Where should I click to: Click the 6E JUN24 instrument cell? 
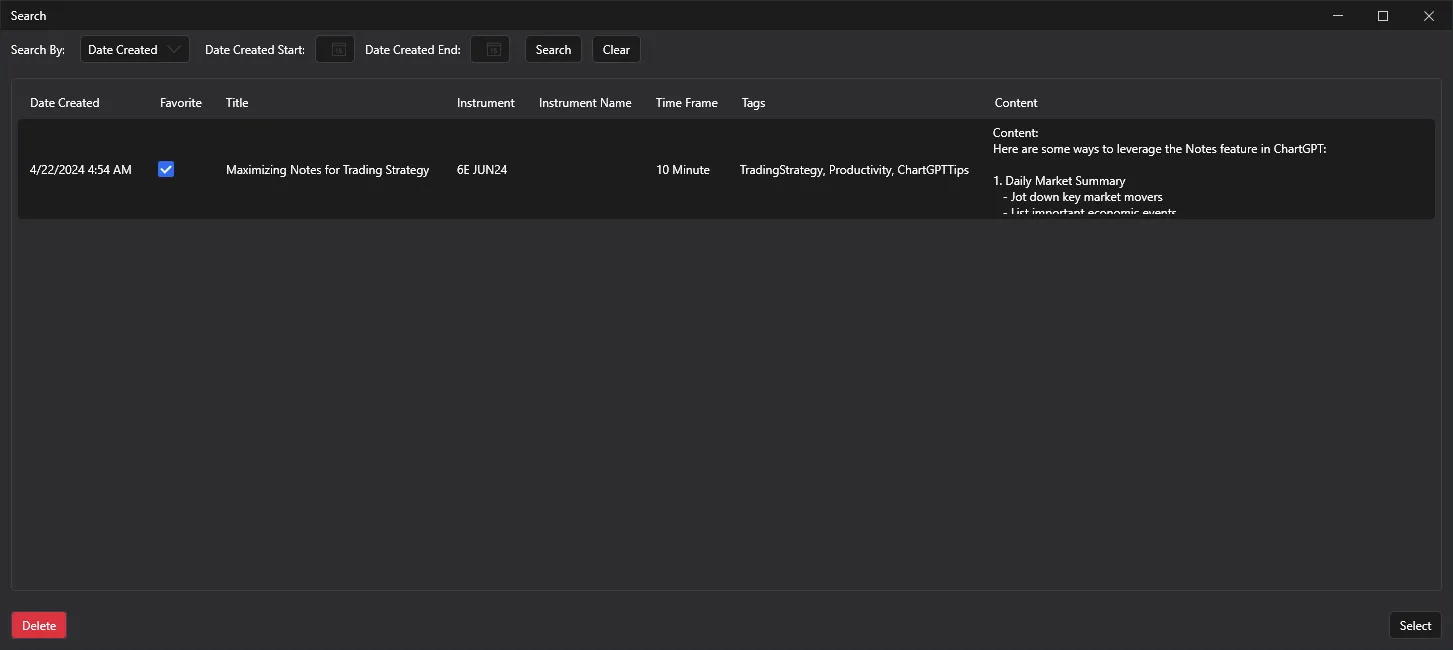[x=481, y=169]
